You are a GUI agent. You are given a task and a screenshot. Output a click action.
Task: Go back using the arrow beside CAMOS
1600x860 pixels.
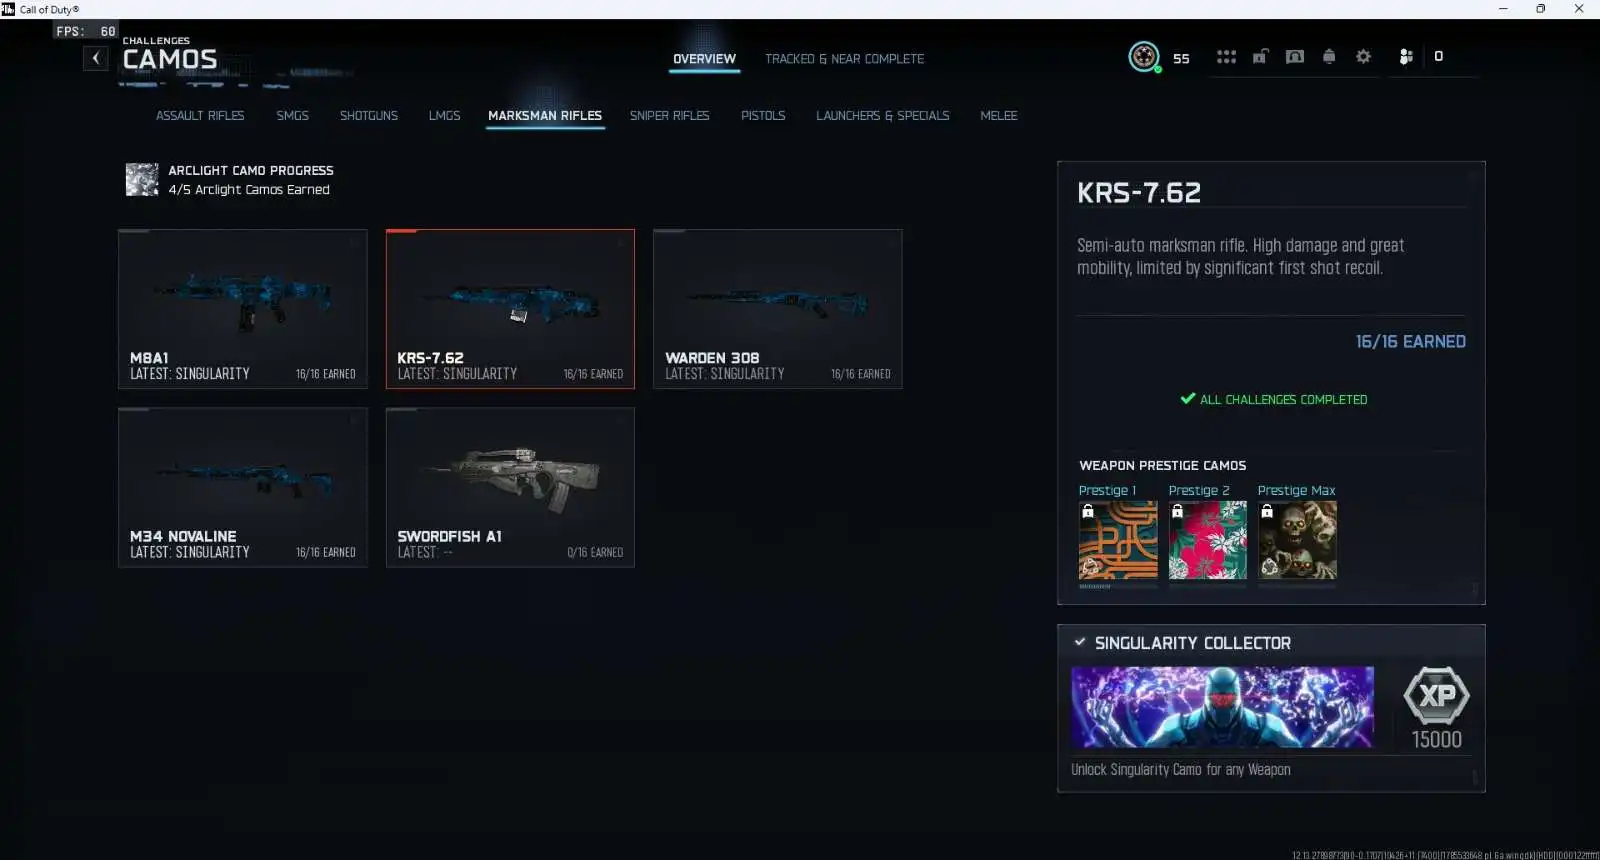96,58
